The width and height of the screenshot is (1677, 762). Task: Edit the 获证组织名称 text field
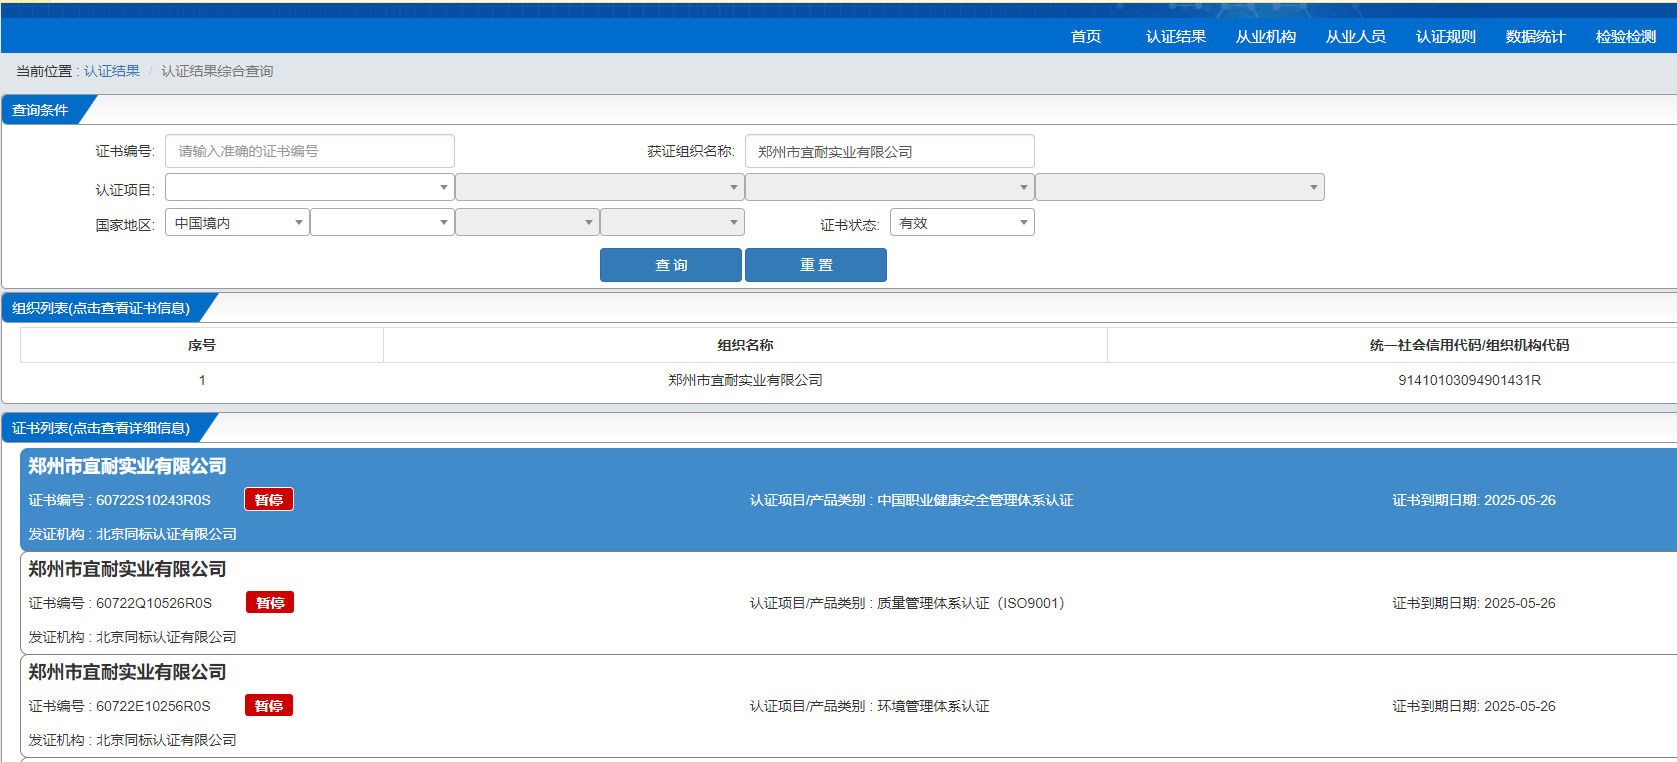(890, 151)
